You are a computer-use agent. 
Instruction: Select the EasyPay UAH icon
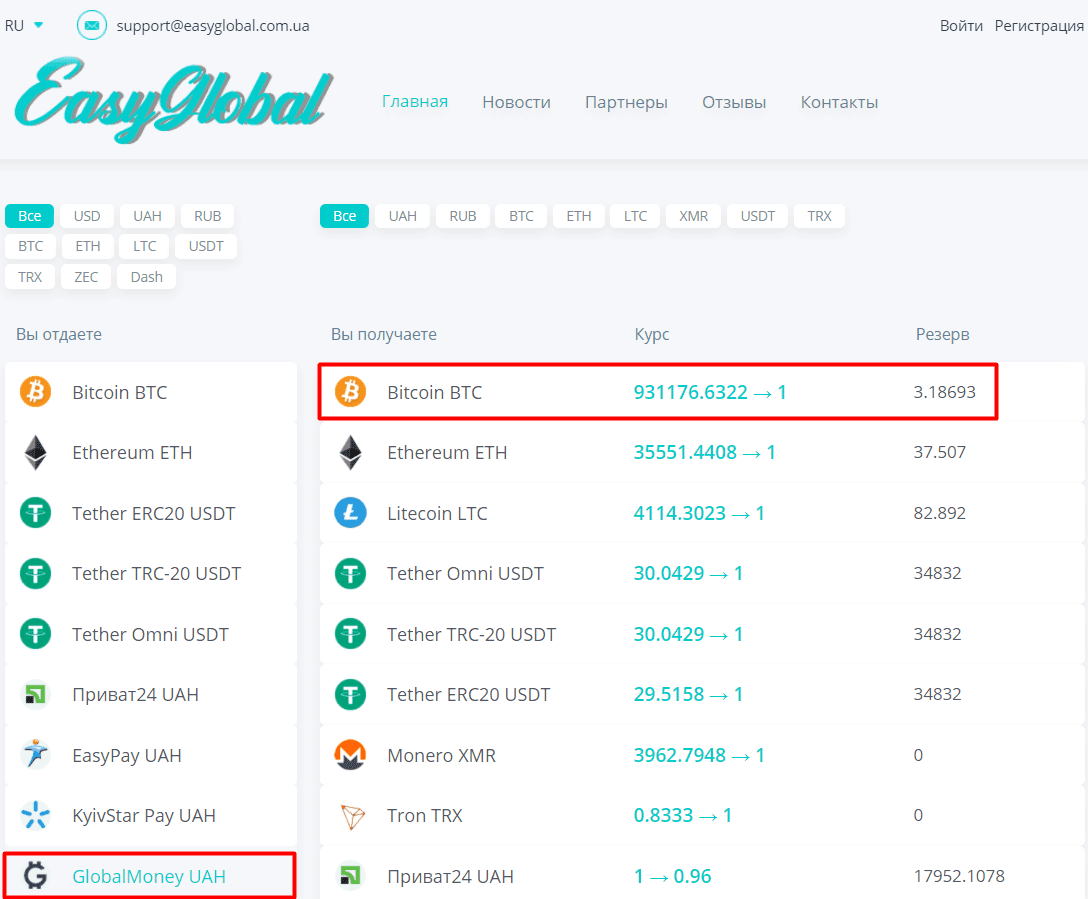coord(35,755)
